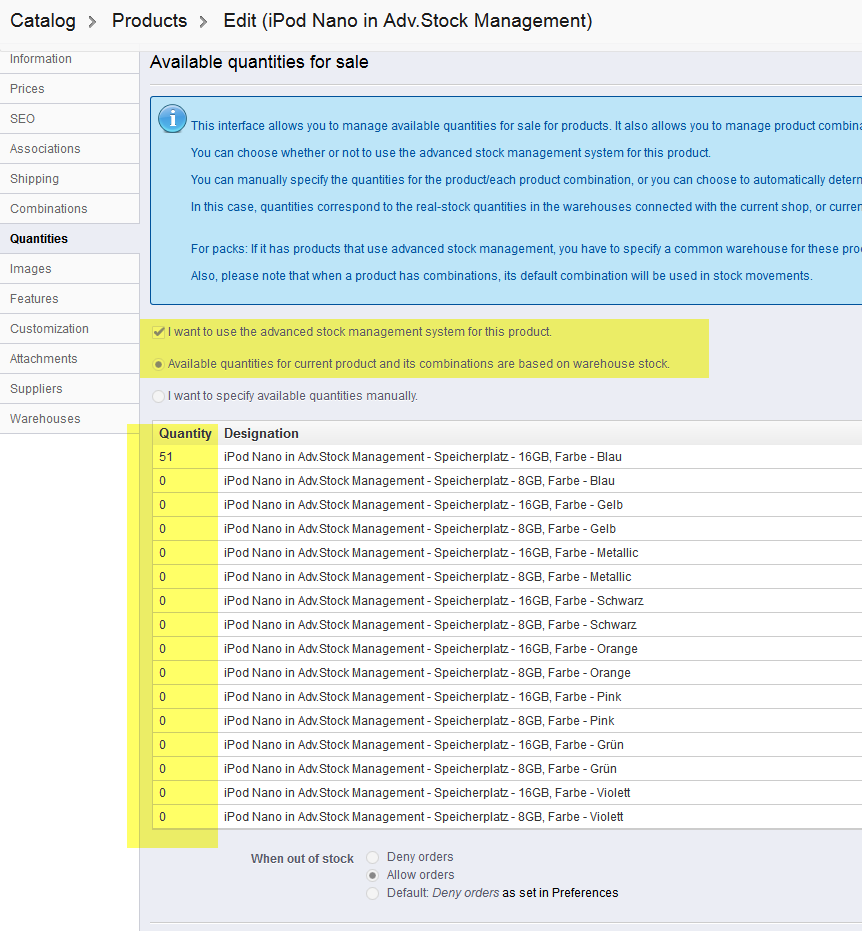Select specify available quantities manually option
The height and width of the screenshot is (931, 862).
click(159, 396)
